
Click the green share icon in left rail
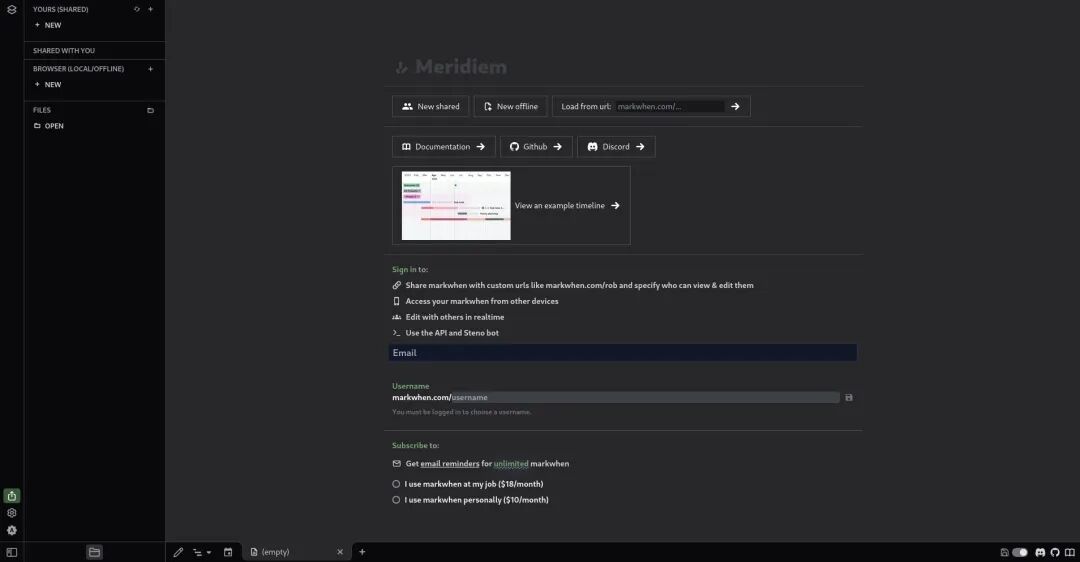12,496
